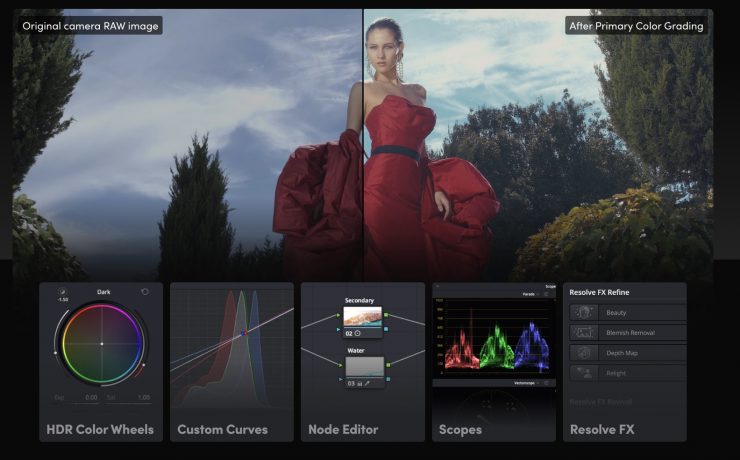Select the Water node thumbnail
This screenshot has height=460, width=740.
[x=363, y=366]
